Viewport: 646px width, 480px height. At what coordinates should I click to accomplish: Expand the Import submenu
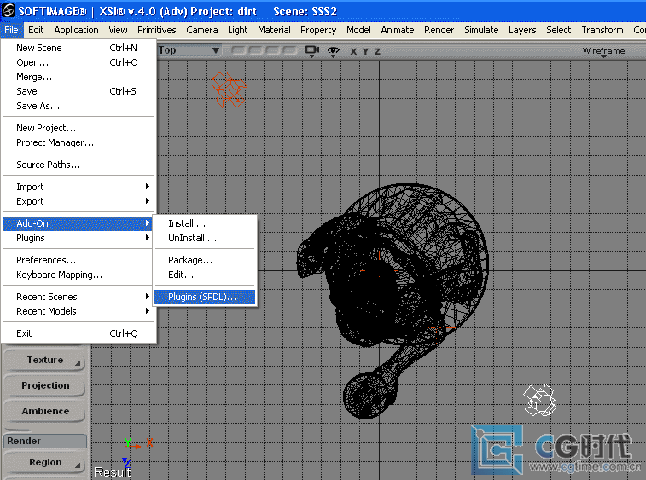78,187
